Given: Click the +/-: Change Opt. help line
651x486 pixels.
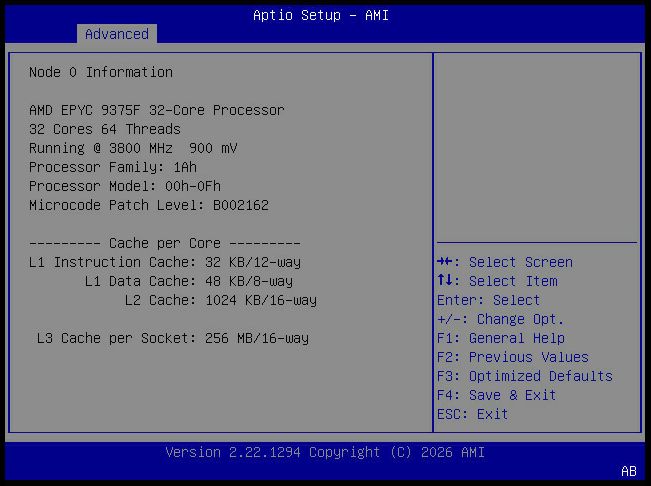Looking at the screenshot, I should [x=500, y=319].
